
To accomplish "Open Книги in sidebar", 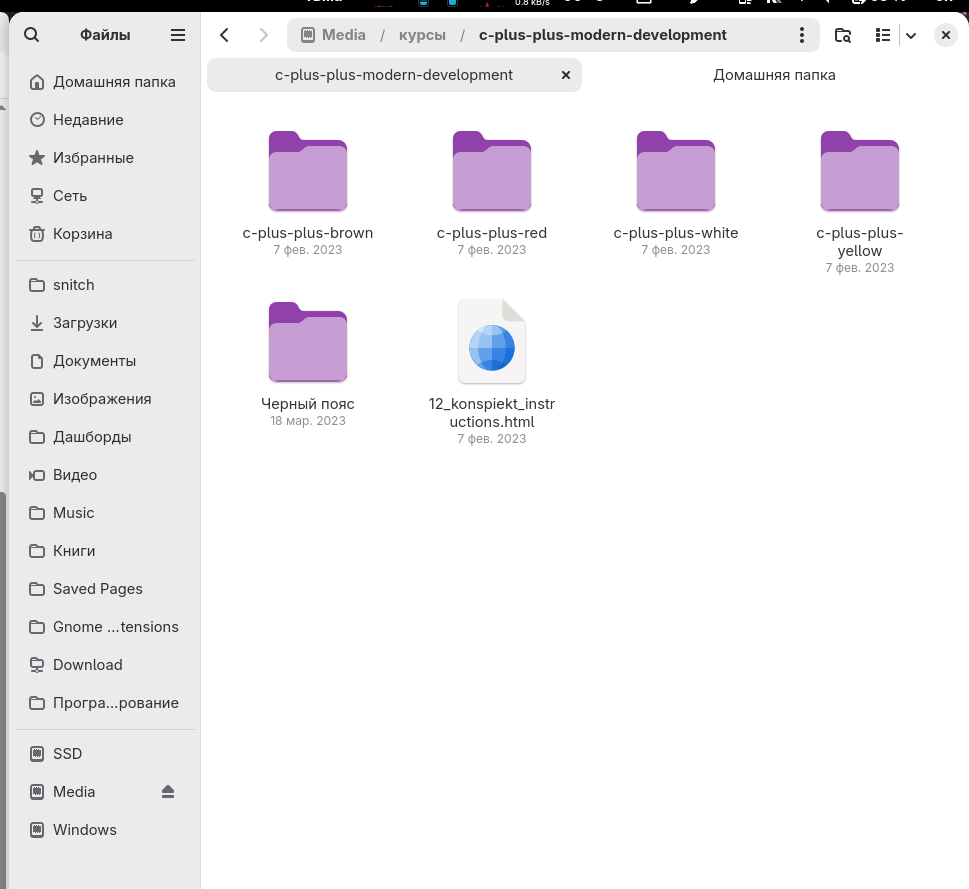I will [105, 551].
